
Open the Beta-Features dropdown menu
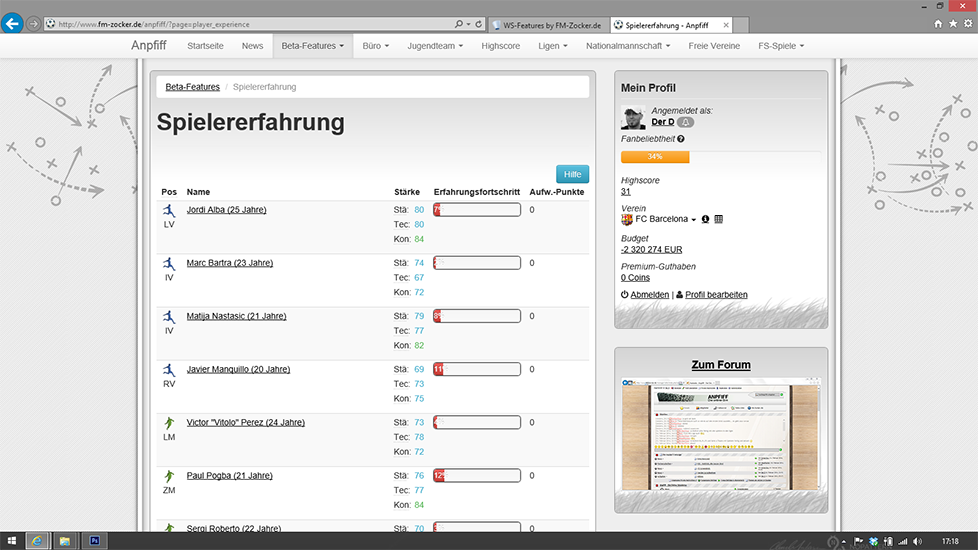pyautogui.click(x=312, y=46)
